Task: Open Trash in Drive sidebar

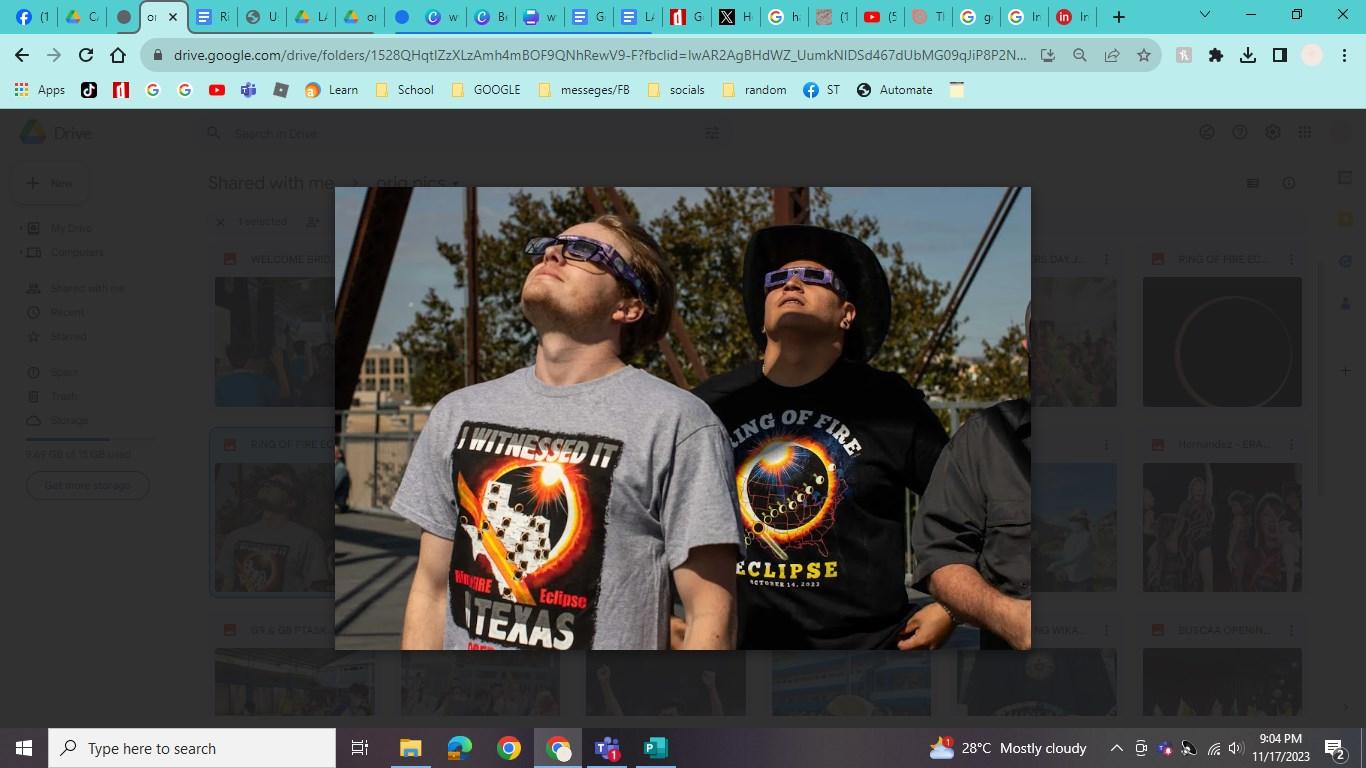Action: tap(64, 396)
